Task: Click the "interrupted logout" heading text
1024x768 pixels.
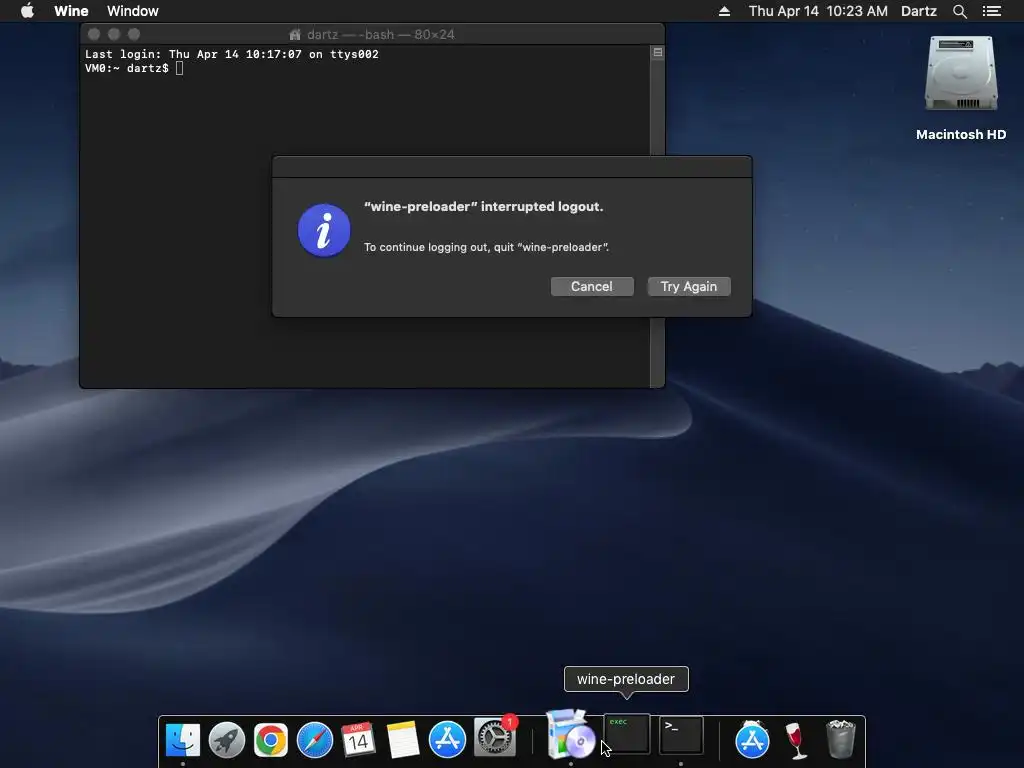Action: pyautogui.click(x=483, y=206)
